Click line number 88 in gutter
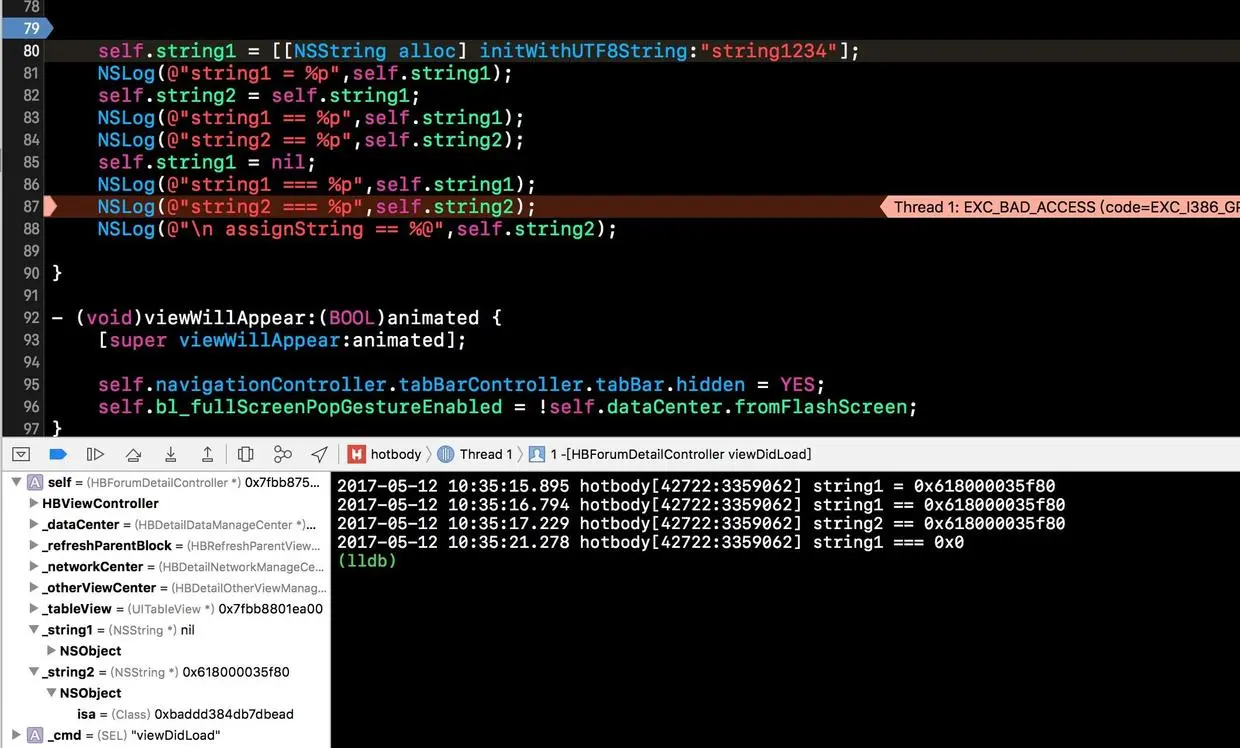This screenshot has height=748, width=1240. [31, 229]
